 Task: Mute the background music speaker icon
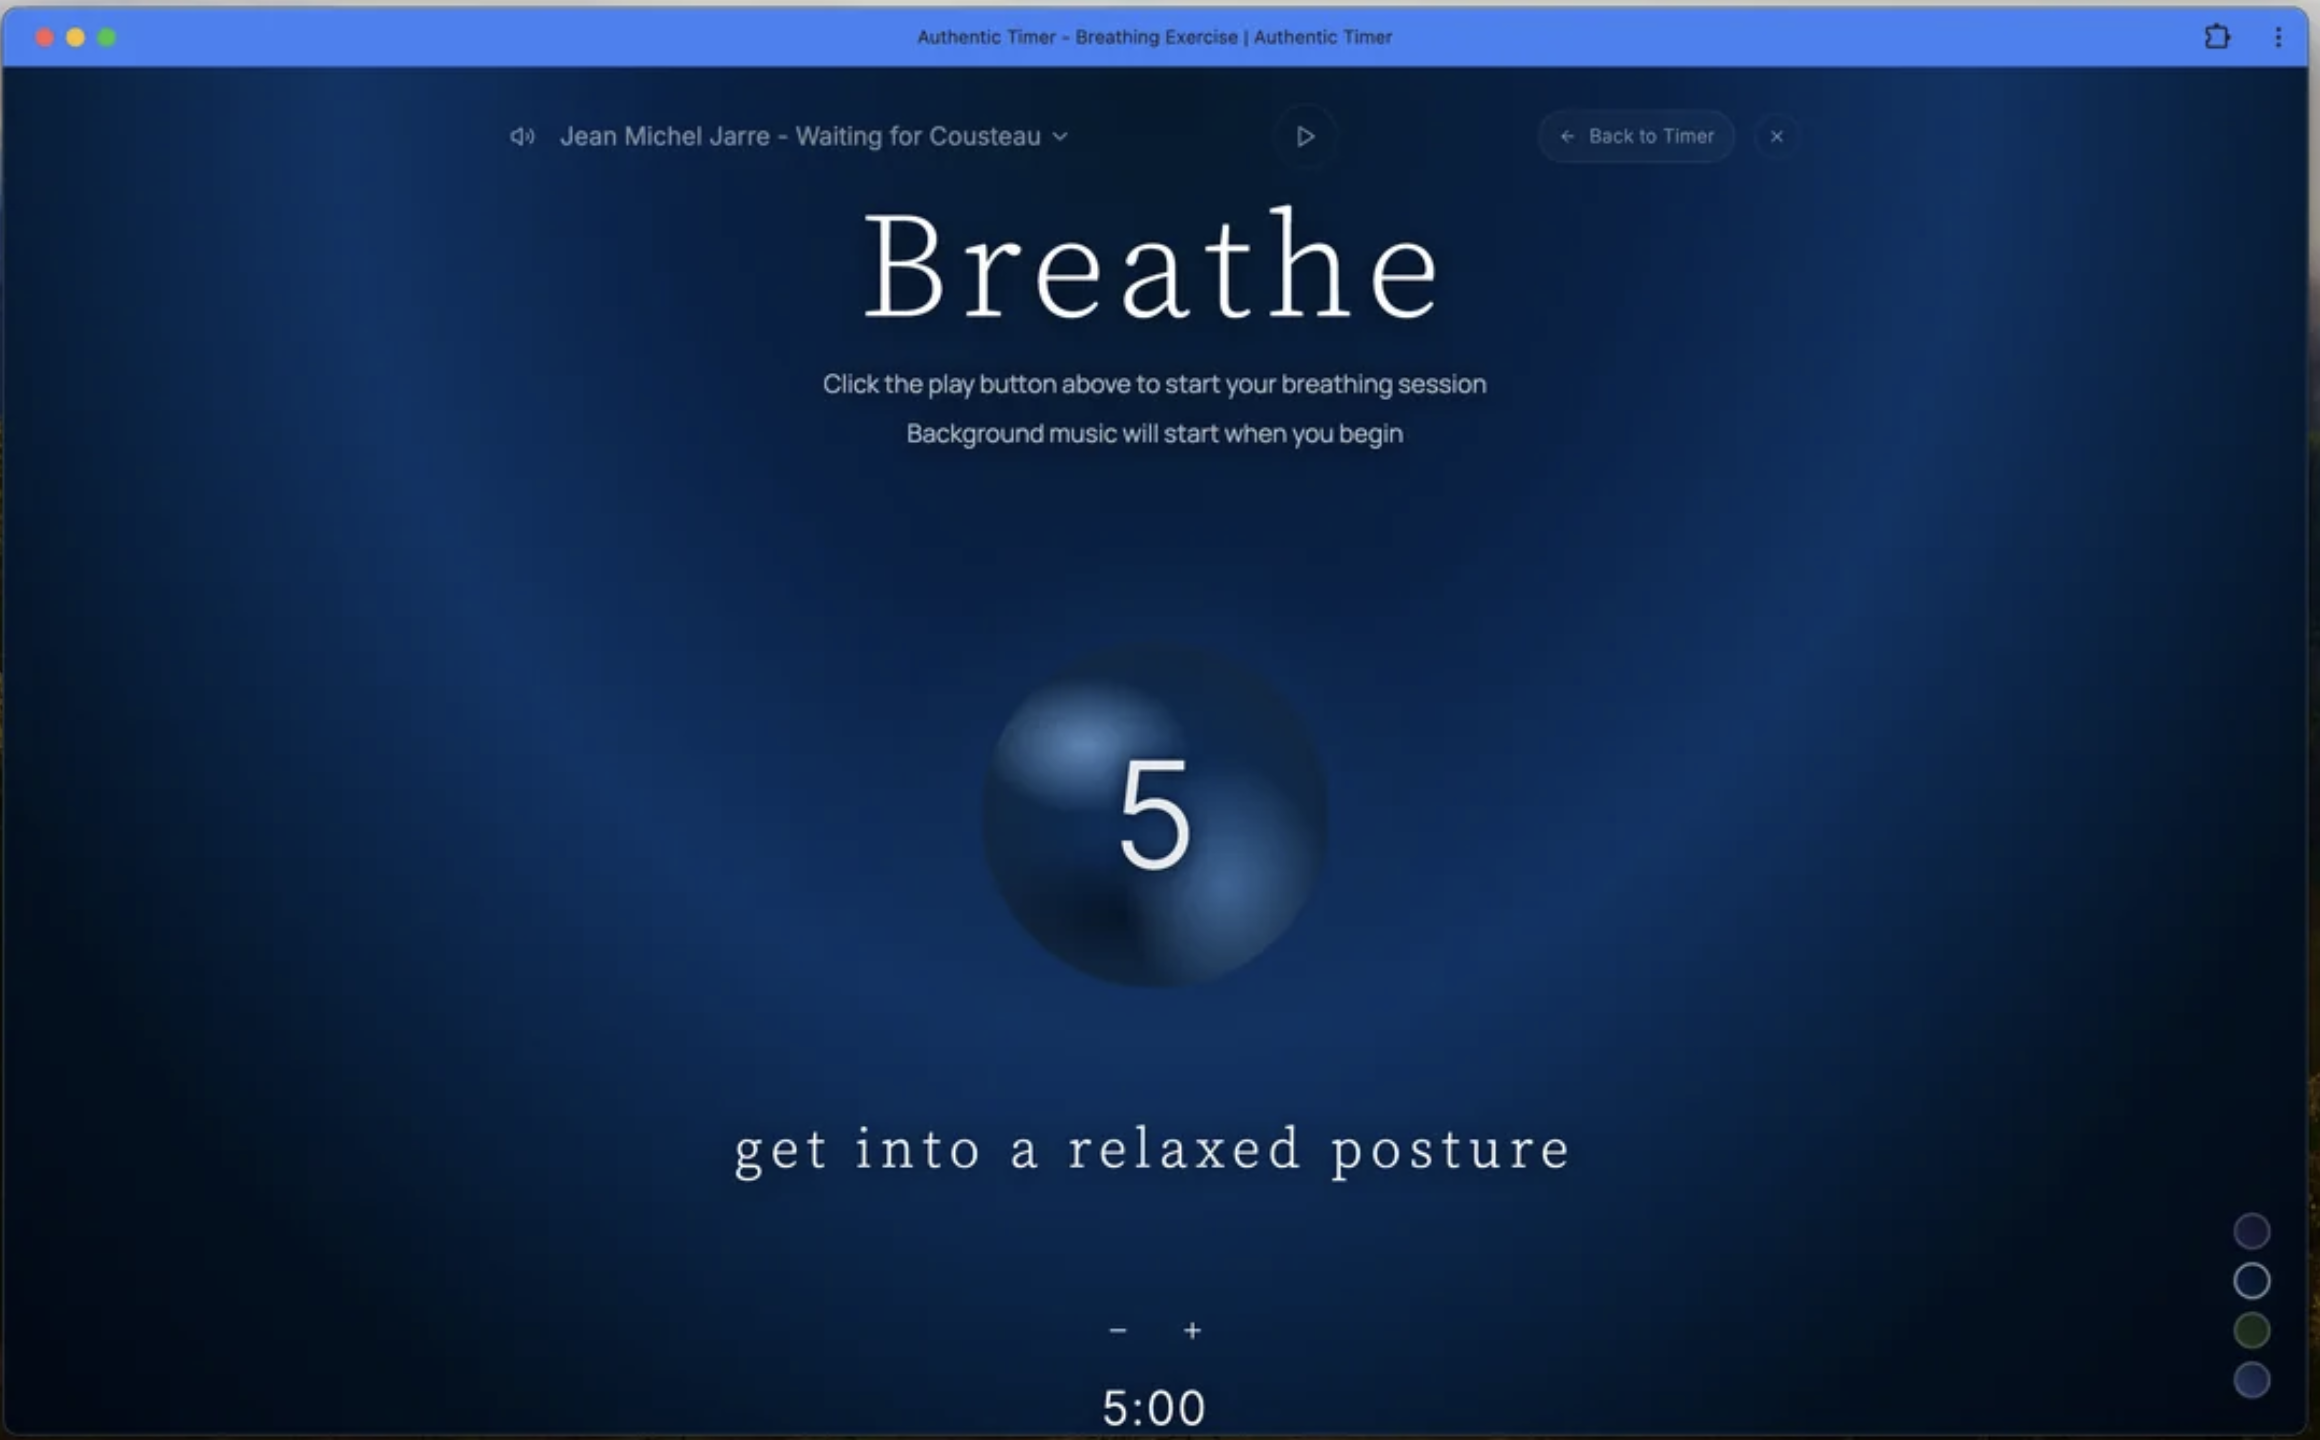tap(522, 137)
